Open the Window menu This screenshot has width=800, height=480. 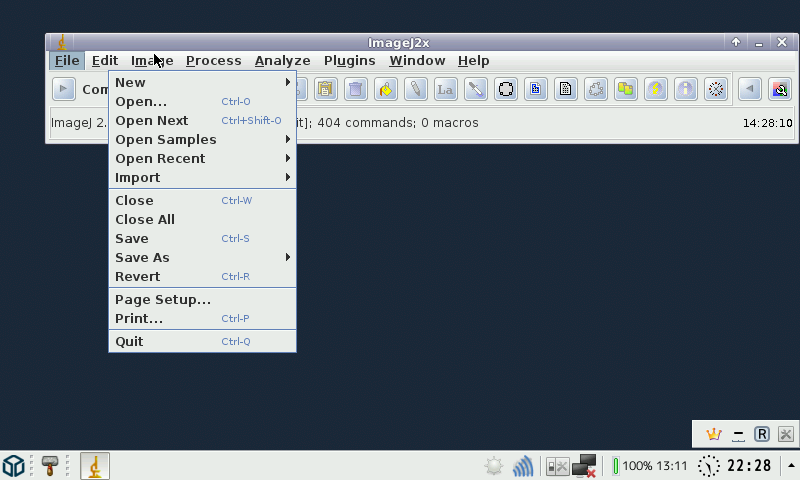click(417, 61)
